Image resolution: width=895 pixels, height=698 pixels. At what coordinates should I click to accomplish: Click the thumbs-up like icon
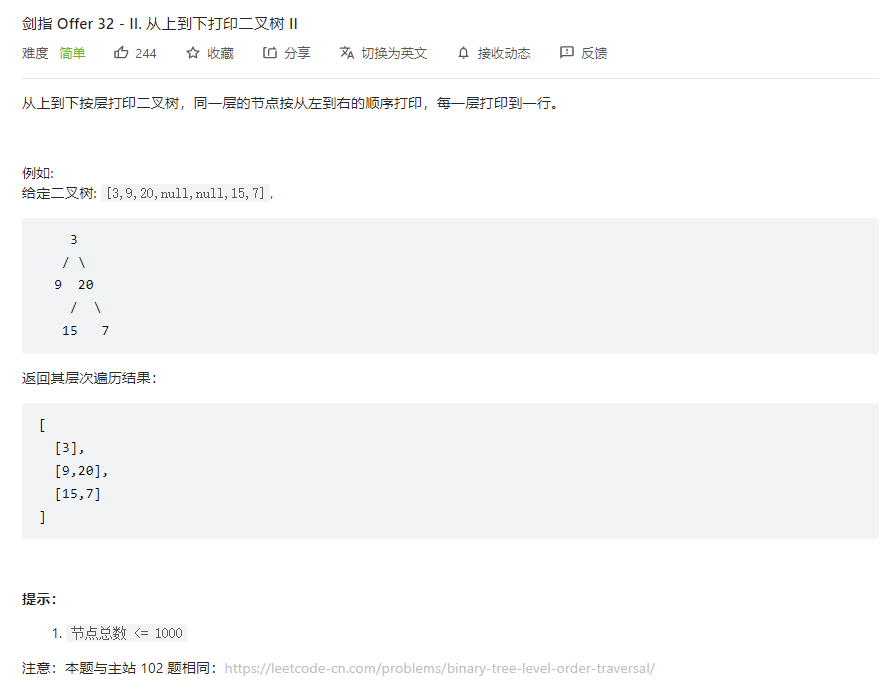pyautogui.click(x=120, y=53)
